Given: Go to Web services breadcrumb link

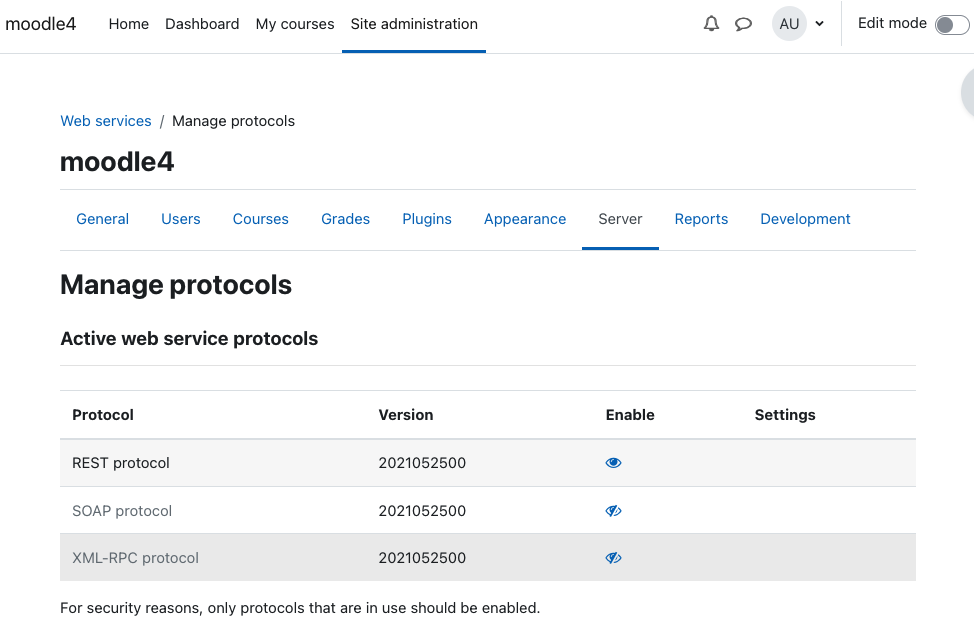Looking at the screenshot, I should click(106, 121).
